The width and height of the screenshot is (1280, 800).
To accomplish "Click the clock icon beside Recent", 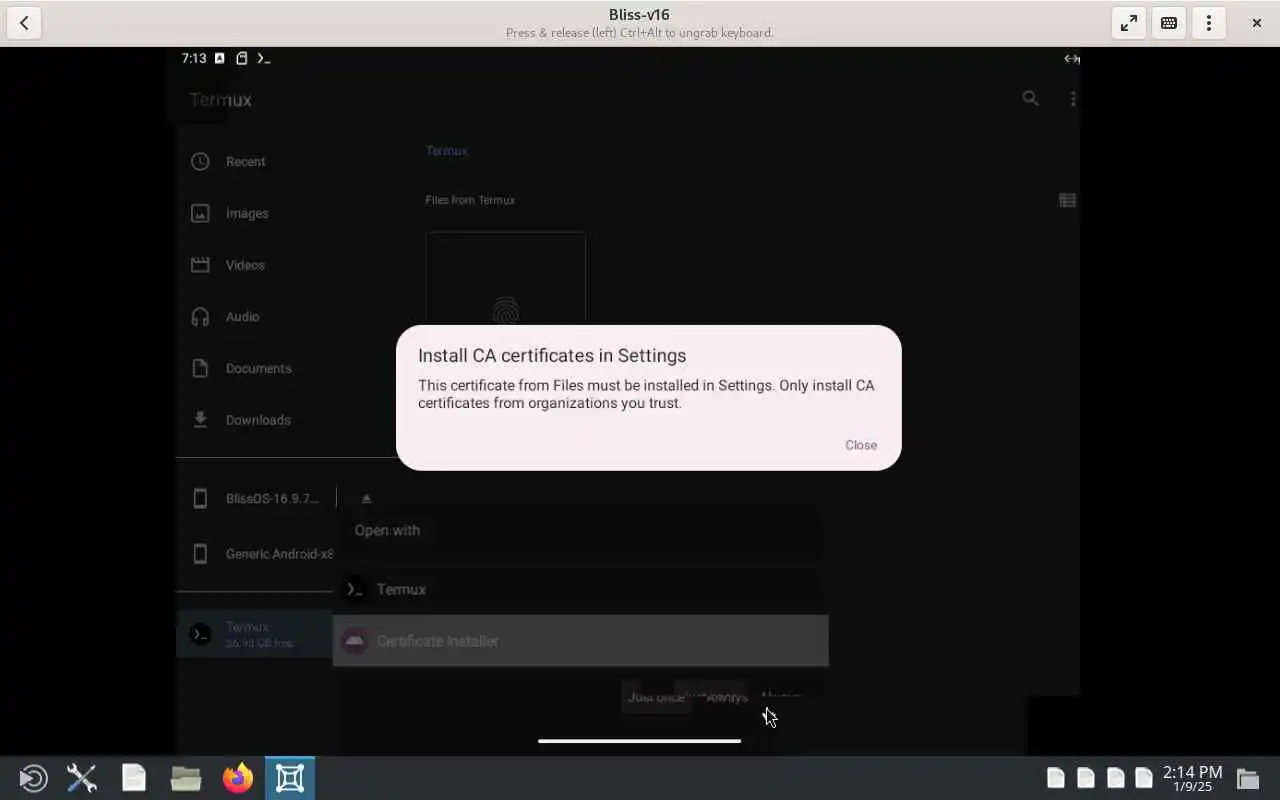I will click(200, 161).
